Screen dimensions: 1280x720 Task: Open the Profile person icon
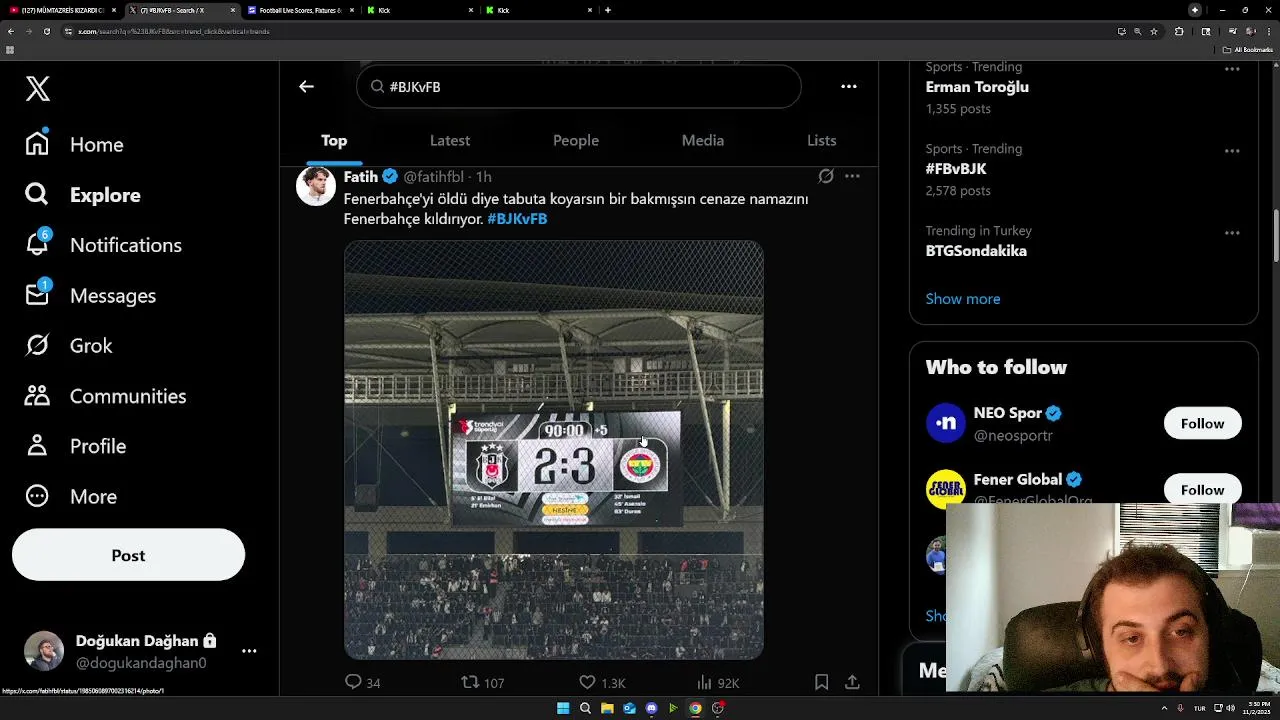pyautogui.click(x=37, y=445)
